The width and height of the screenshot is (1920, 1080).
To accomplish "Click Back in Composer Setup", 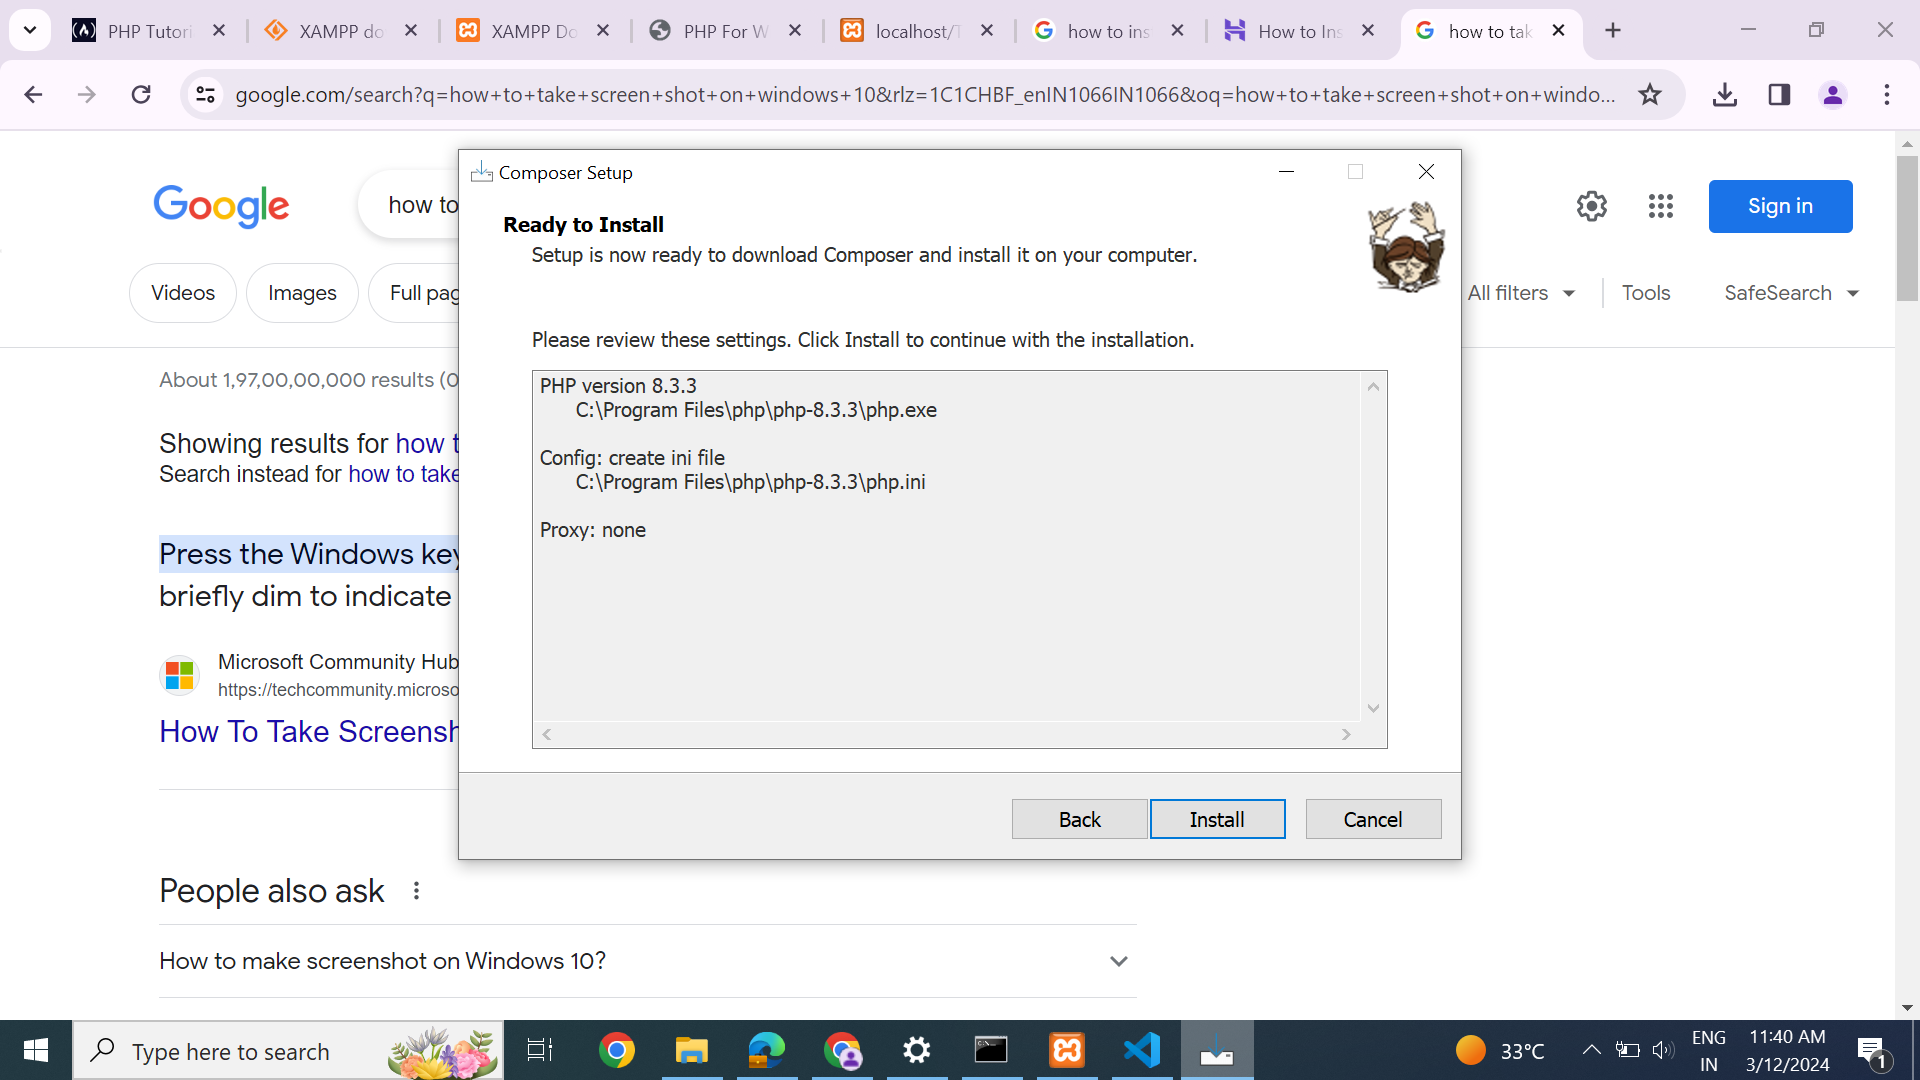I will click(x=1079, y=819).
